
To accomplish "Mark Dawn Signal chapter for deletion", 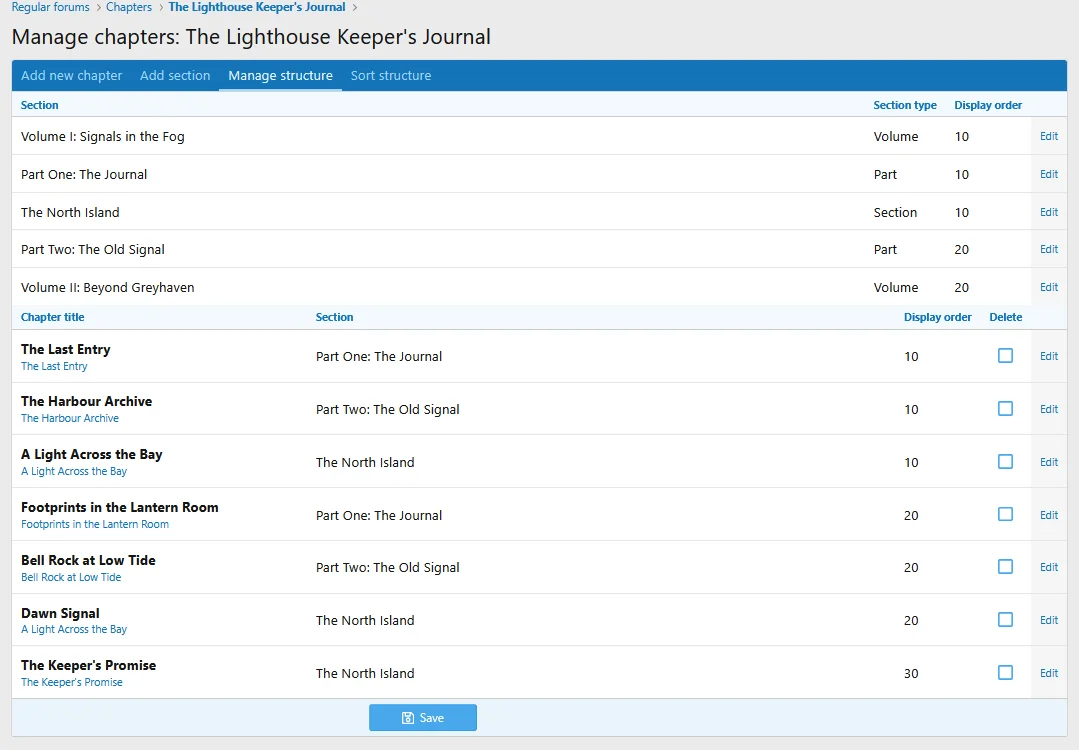I will tap(1005, 620).
